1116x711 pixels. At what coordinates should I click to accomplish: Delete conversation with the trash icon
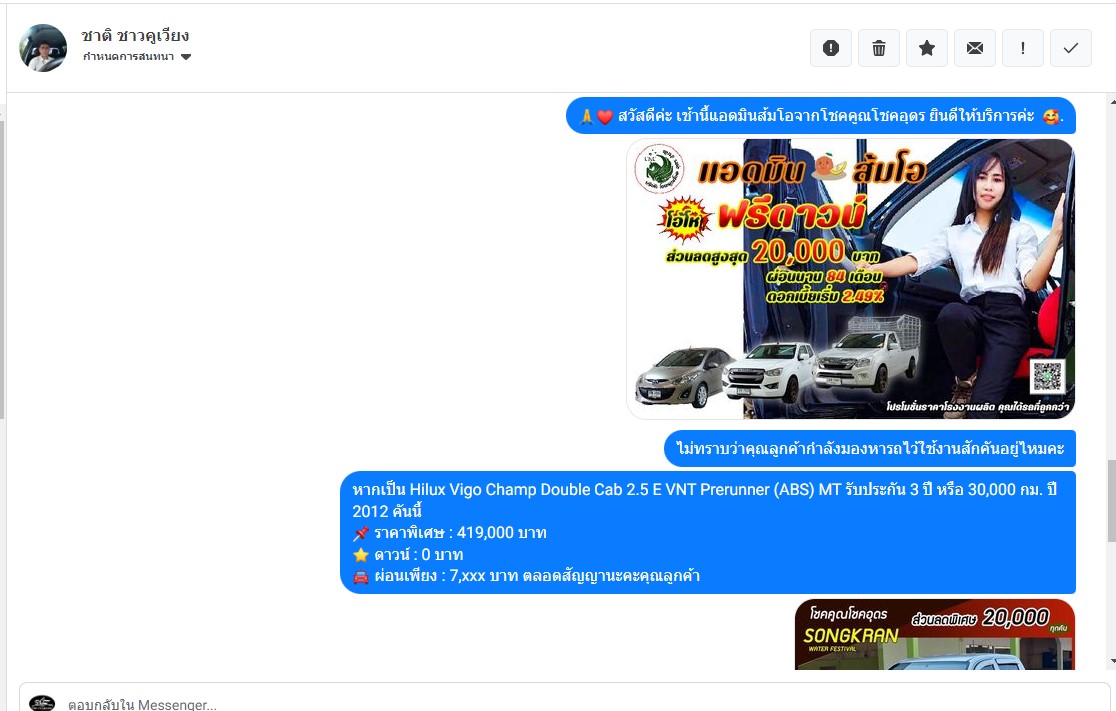click(x=879, y=48)
